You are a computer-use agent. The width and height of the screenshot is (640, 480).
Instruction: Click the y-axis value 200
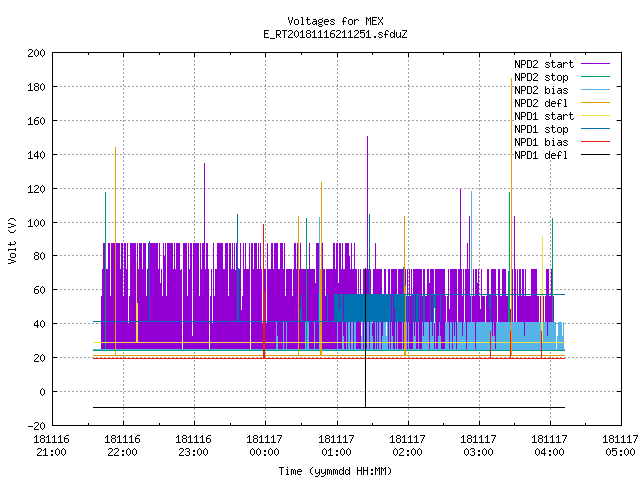[x=36, y=53]
